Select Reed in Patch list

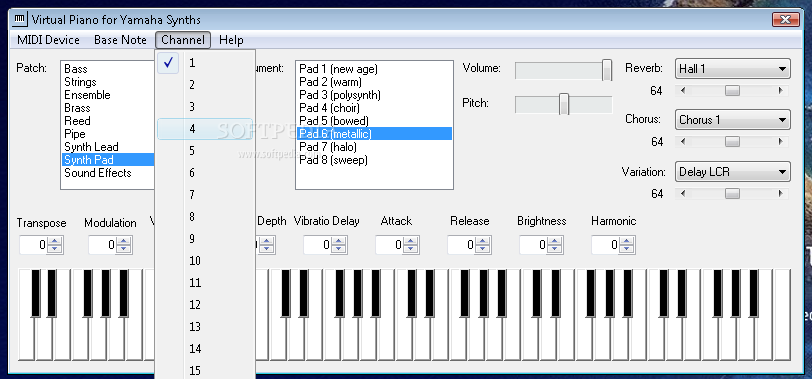[108, 121]
